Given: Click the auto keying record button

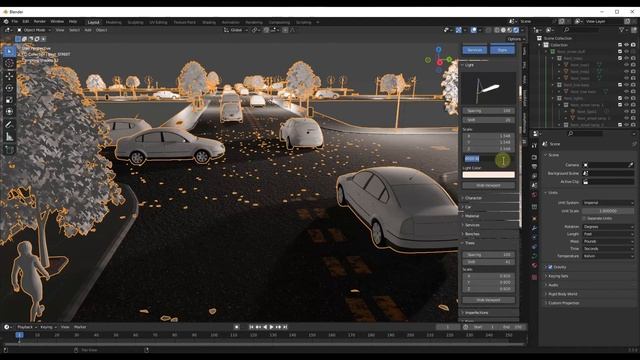Looking at the screenshot, I should (x=237, y=327).
